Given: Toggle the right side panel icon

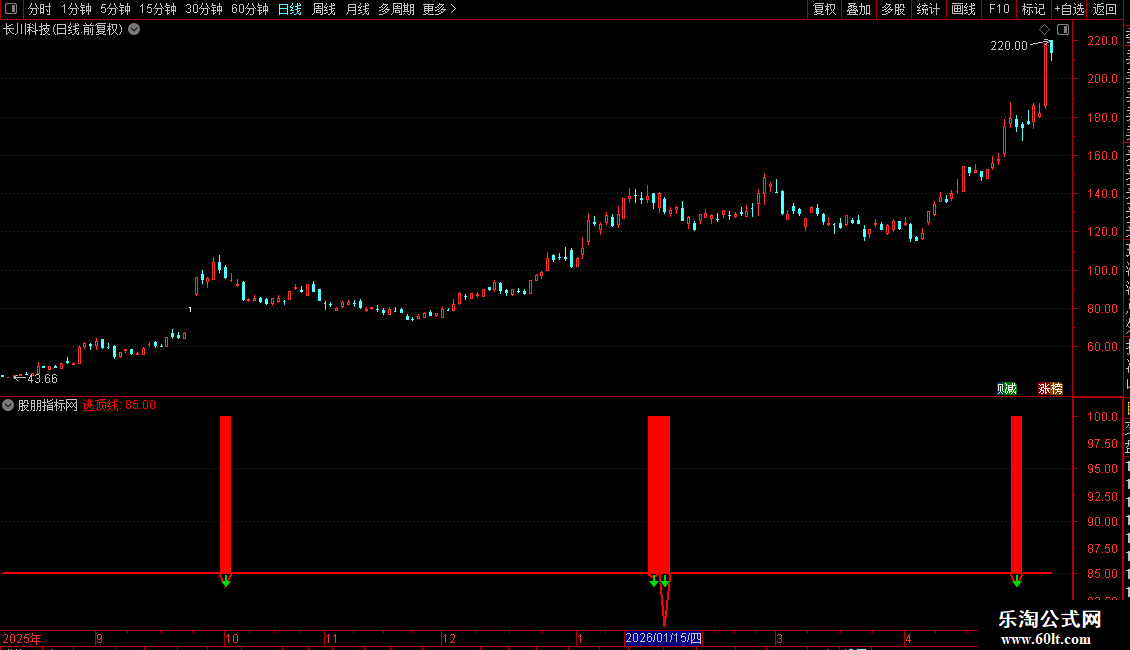Looking at the screenshot, I should [1063, 30].
